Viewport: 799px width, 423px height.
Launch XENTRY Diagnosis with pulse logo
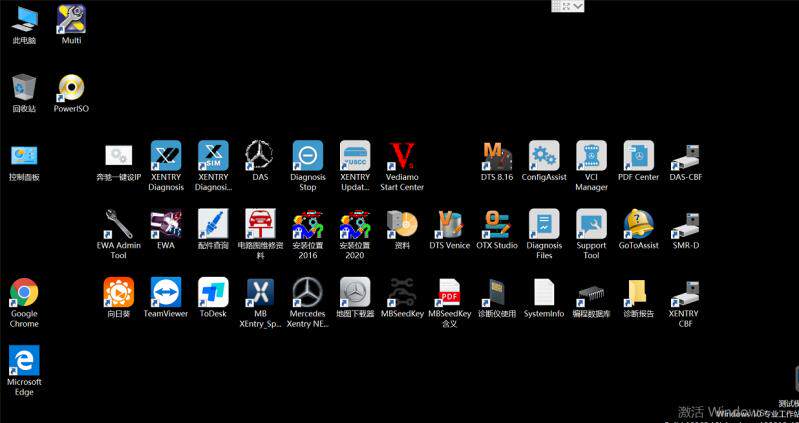pyautogui.click(x=166, y=155)
